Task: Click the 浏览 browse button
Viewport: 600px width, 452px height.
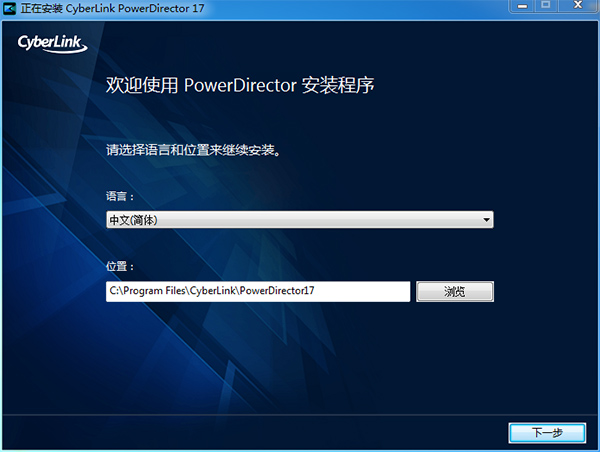Action: [455, 291]
